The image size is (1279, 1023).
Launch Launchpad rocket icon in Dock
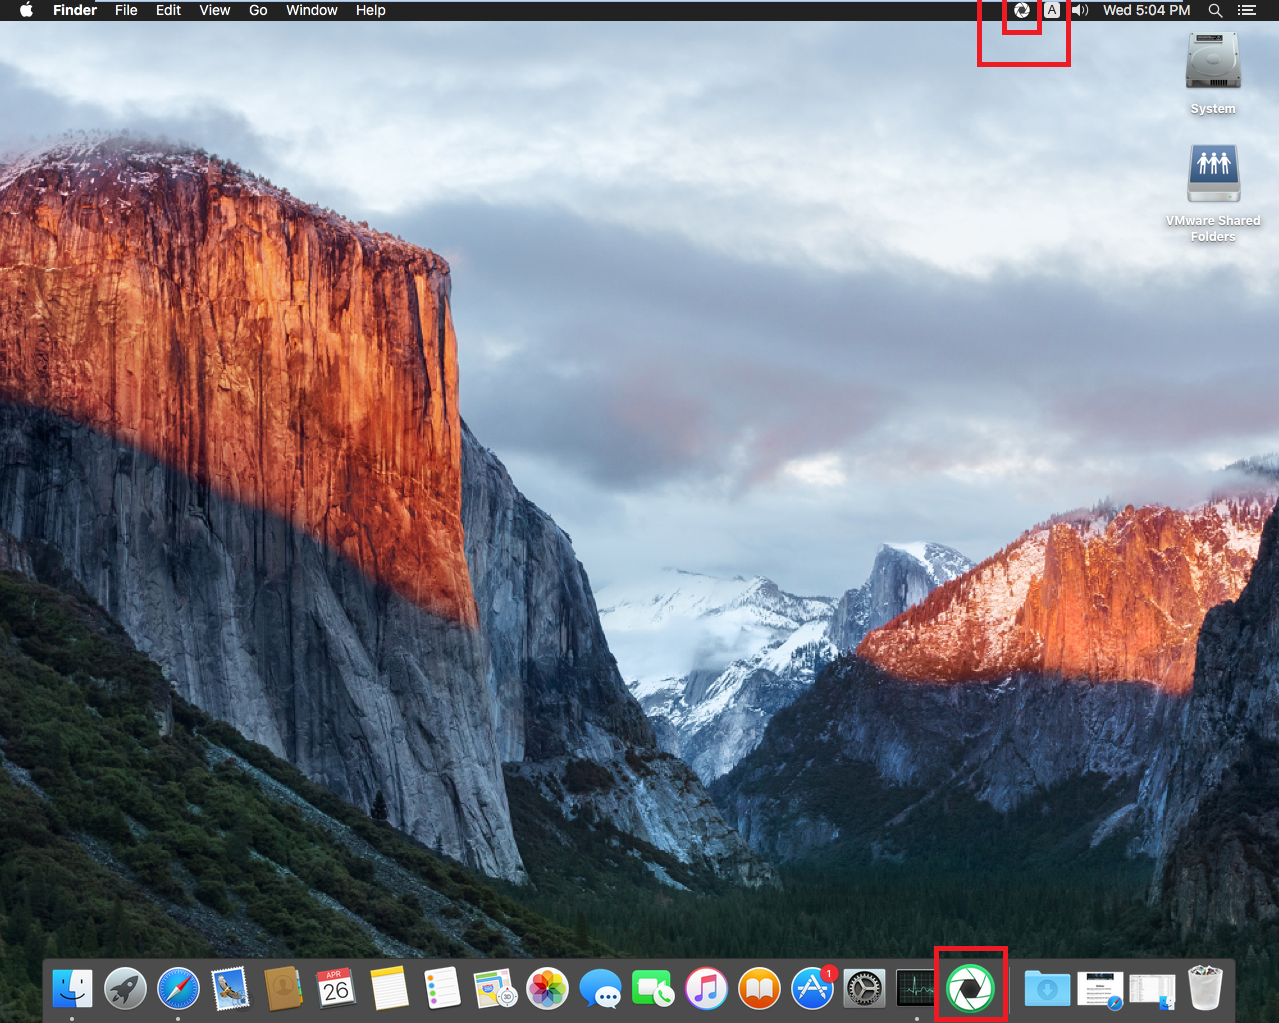point(125,989)
